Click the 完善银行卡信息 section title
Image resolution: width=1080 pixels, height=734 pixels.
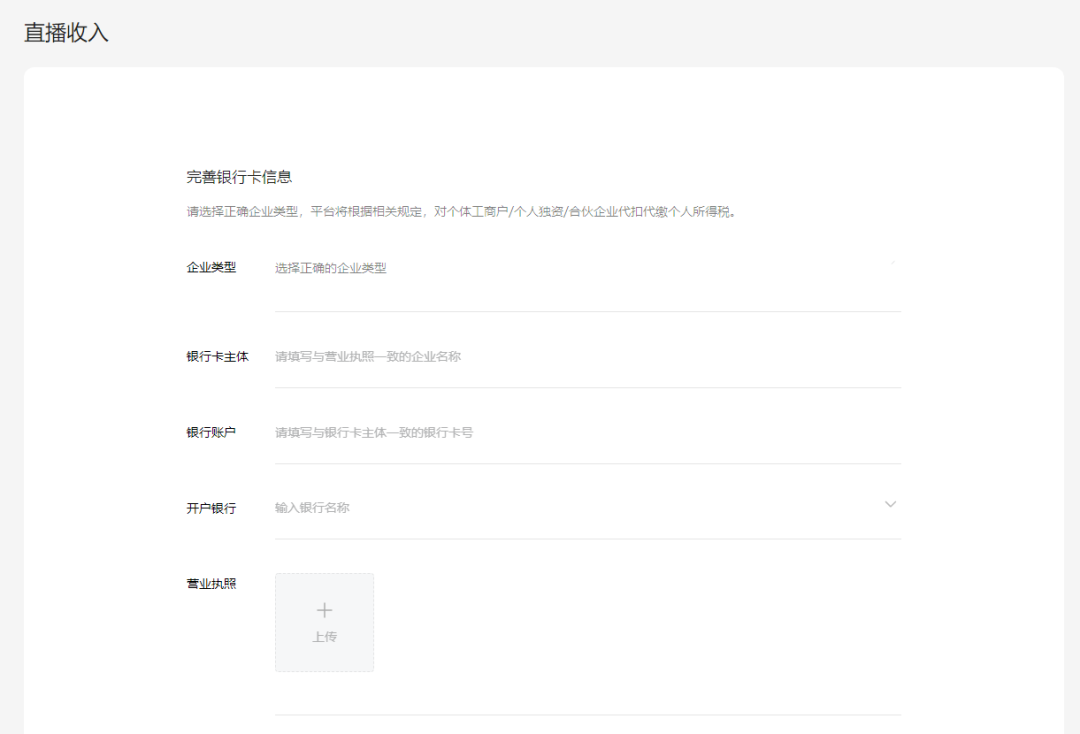click(x=239, y=177)
